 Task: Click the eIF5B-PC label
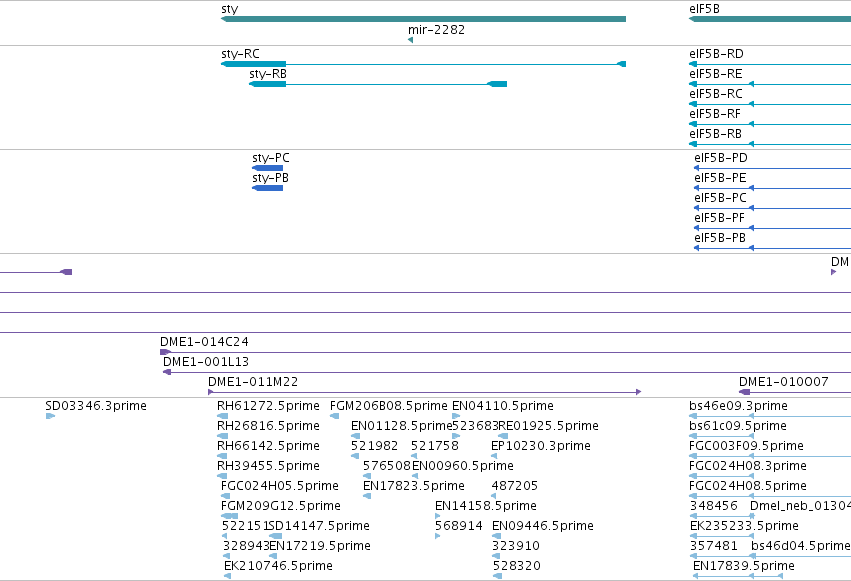(x=720, y=198)
